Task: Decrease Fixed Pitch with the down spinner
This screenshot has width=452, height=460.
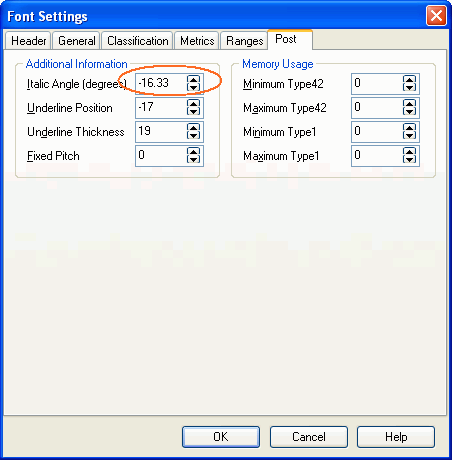Action: pos(193,160)
